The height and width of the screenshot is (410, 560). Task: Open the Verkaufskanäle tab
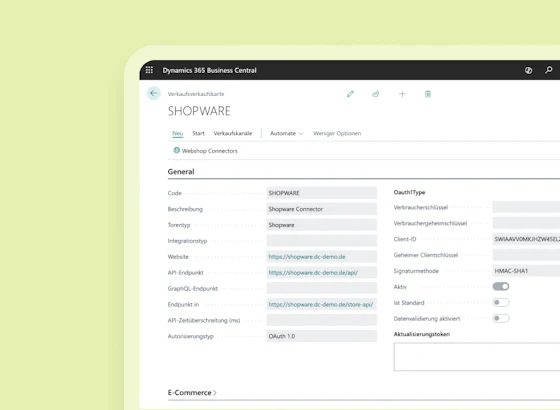(x=233, y=133)
